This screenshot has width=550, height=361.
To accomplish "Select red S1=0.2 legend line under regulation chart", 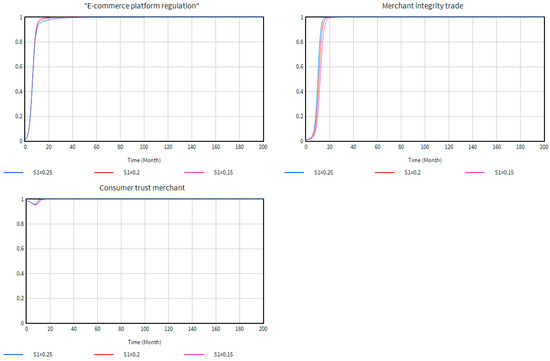I will coord(104,172).
